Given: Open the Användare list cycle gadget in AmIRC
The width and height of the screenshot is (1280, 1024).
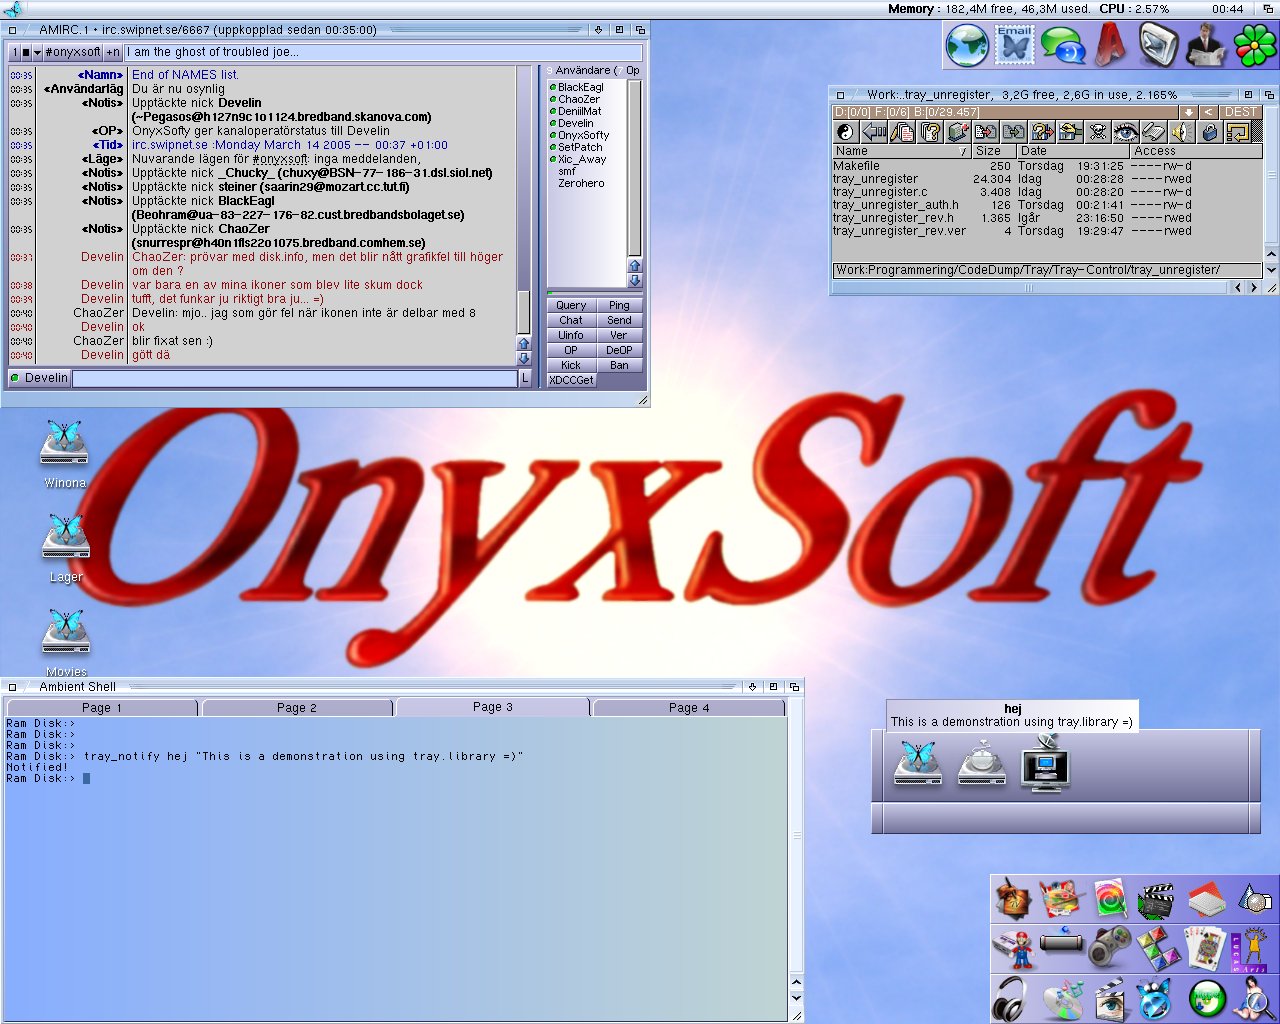Looking at the screenshot, I should tap(595, 71).
